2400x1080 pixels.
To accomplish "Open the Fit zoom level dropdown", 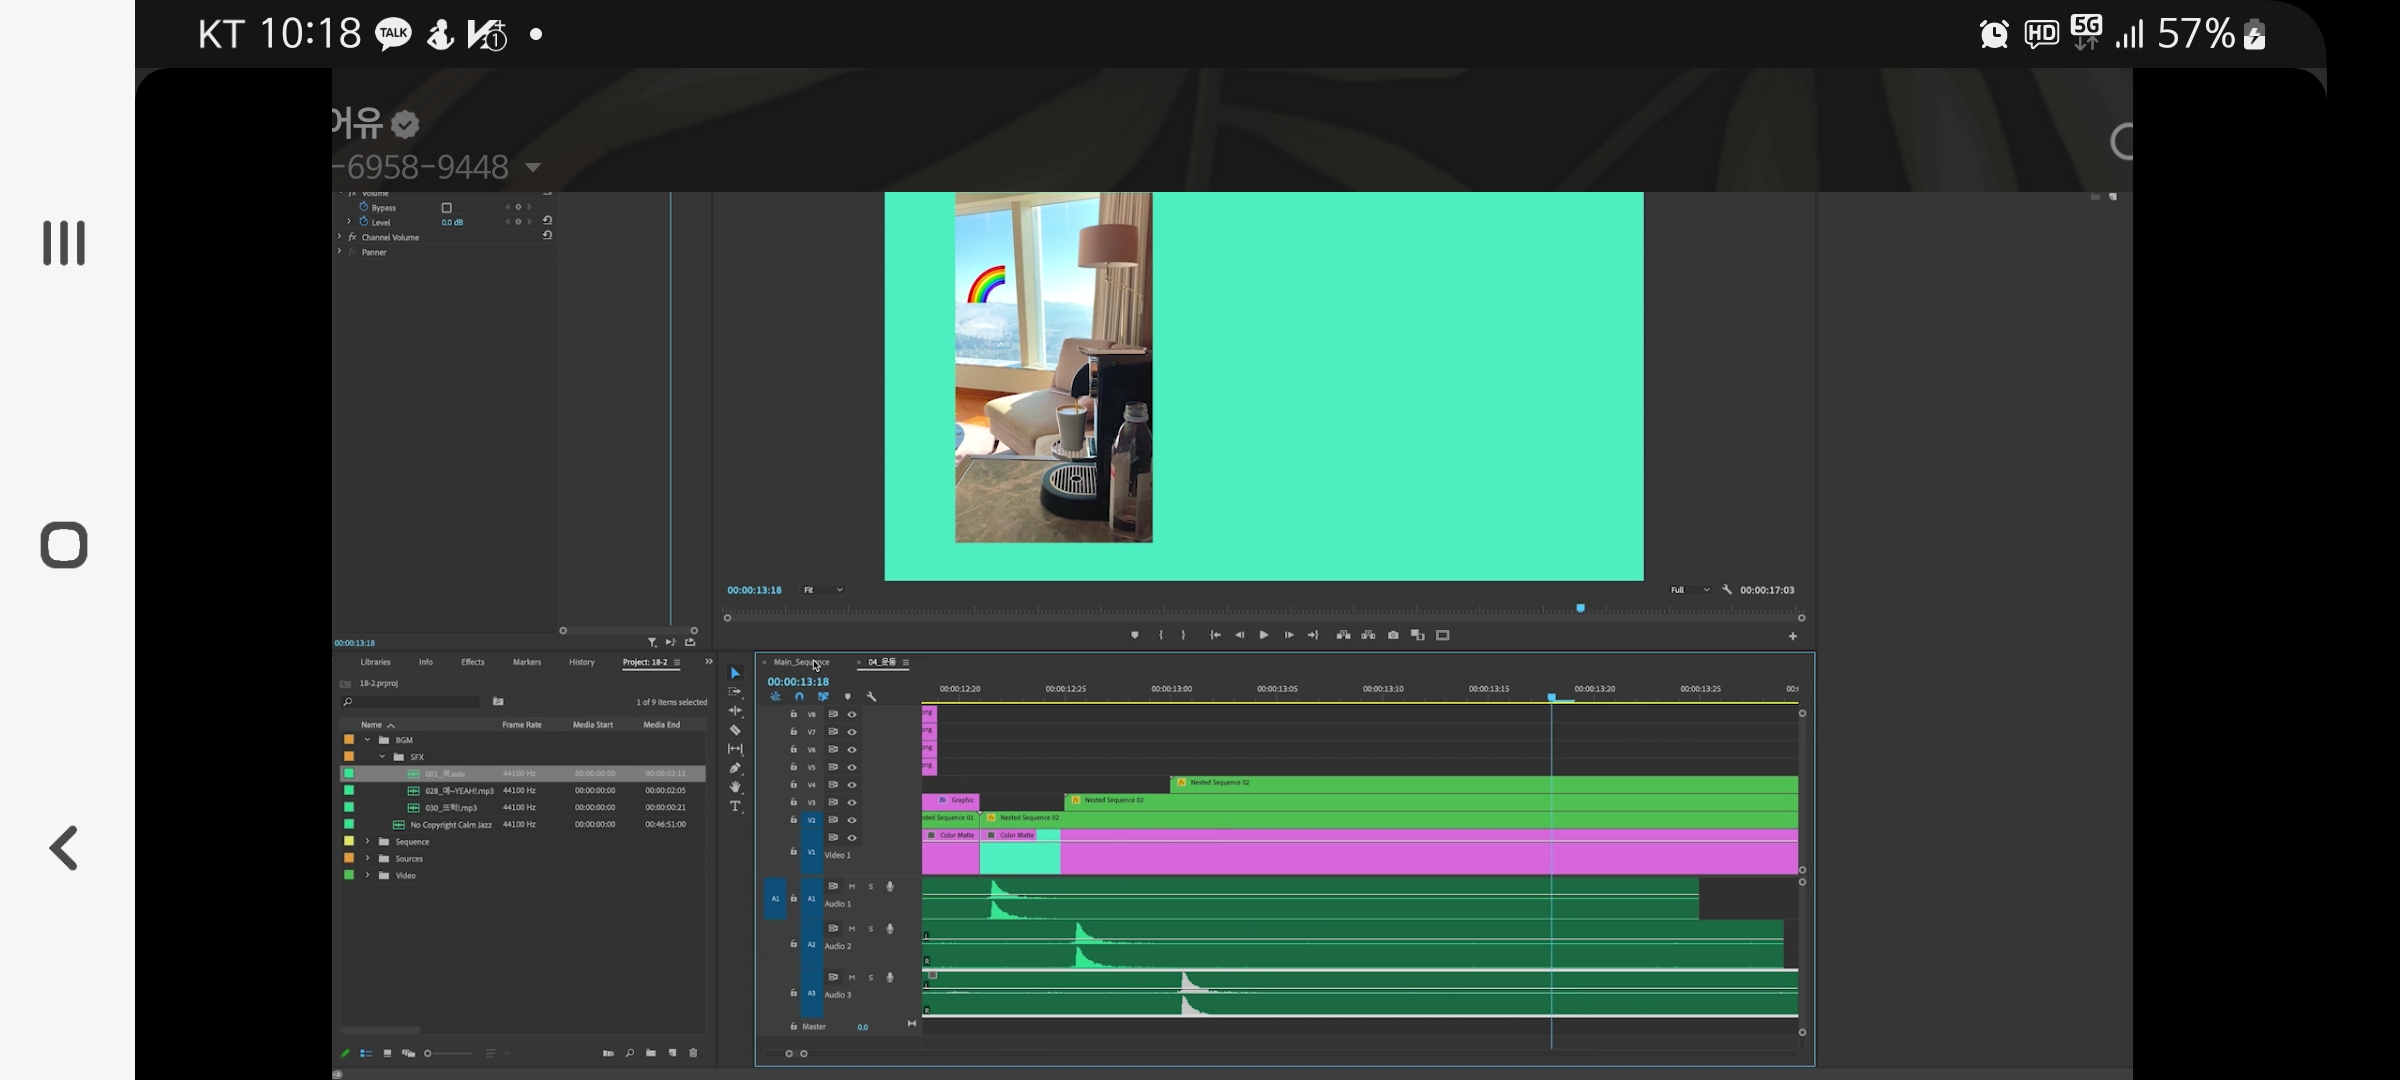I will [823, 590].
